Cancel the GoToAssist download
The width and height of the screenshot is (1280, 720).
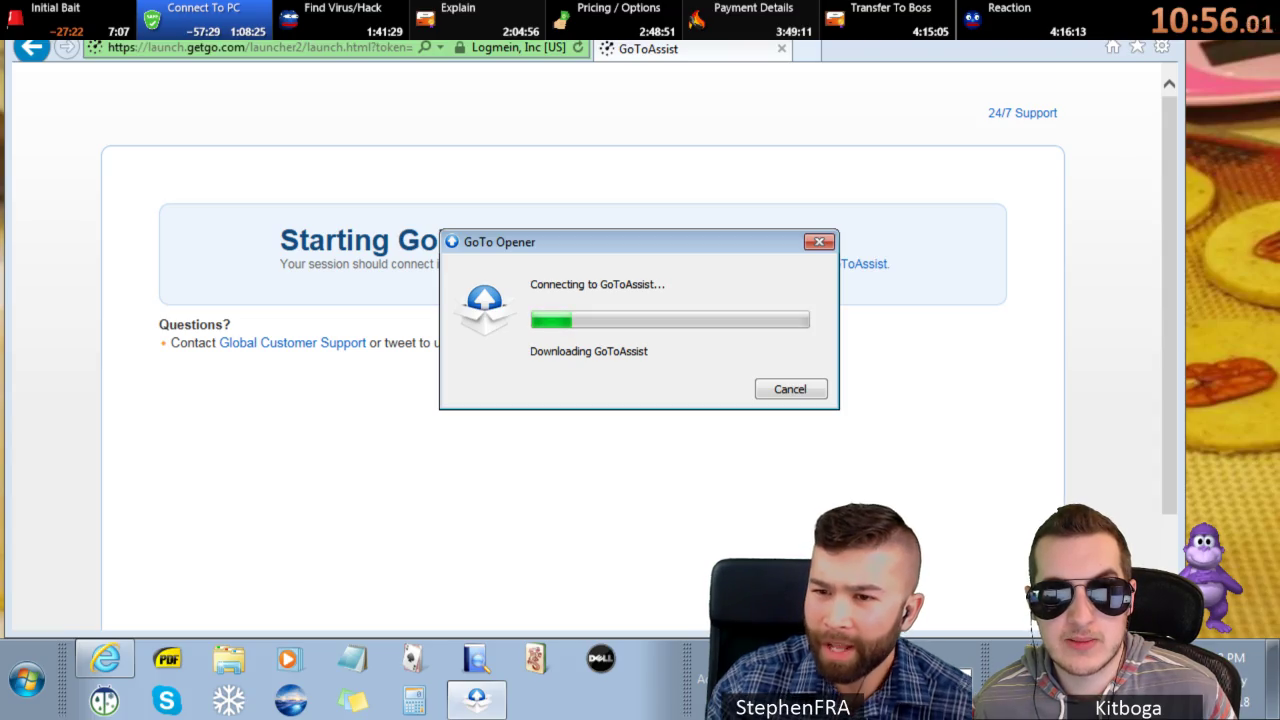point(791,389)
